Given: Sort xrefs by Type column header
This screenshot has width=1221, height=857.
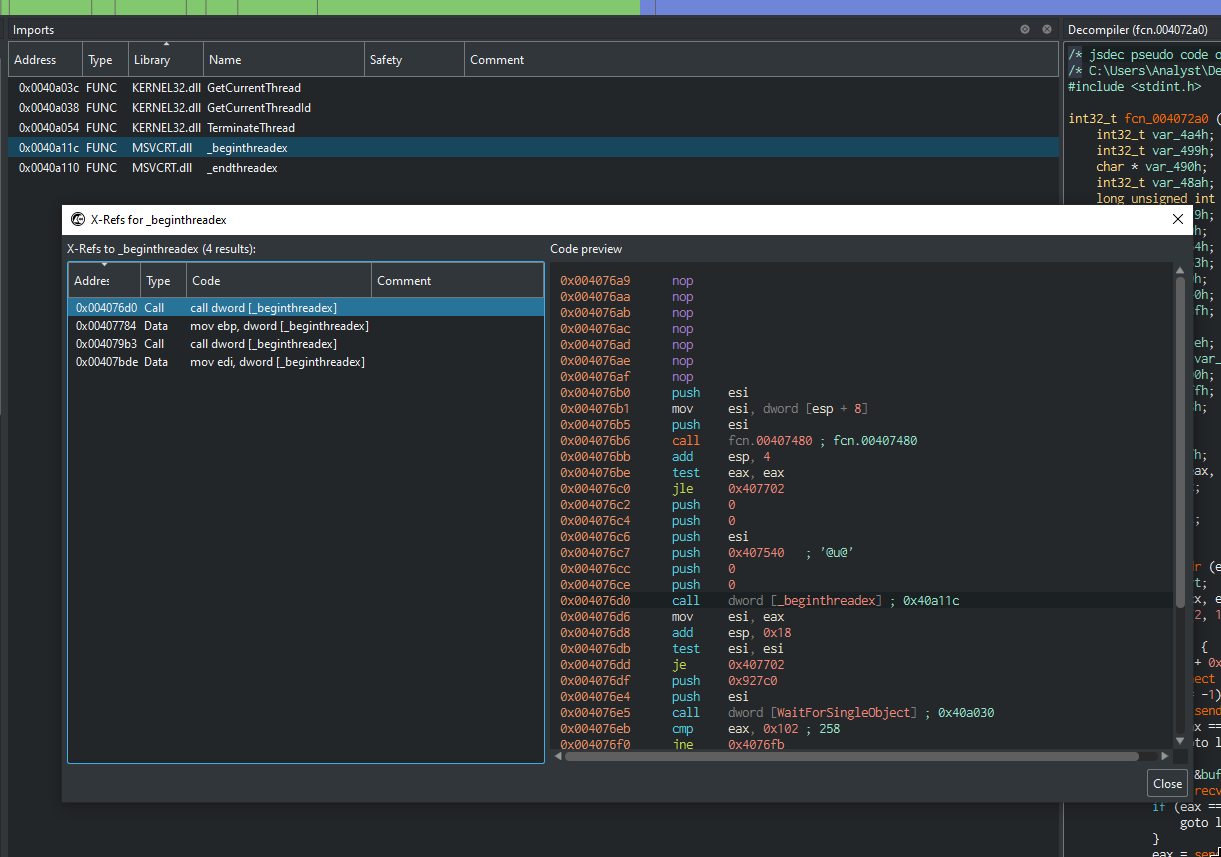Looking at the screenshot, I should point(163,281).
